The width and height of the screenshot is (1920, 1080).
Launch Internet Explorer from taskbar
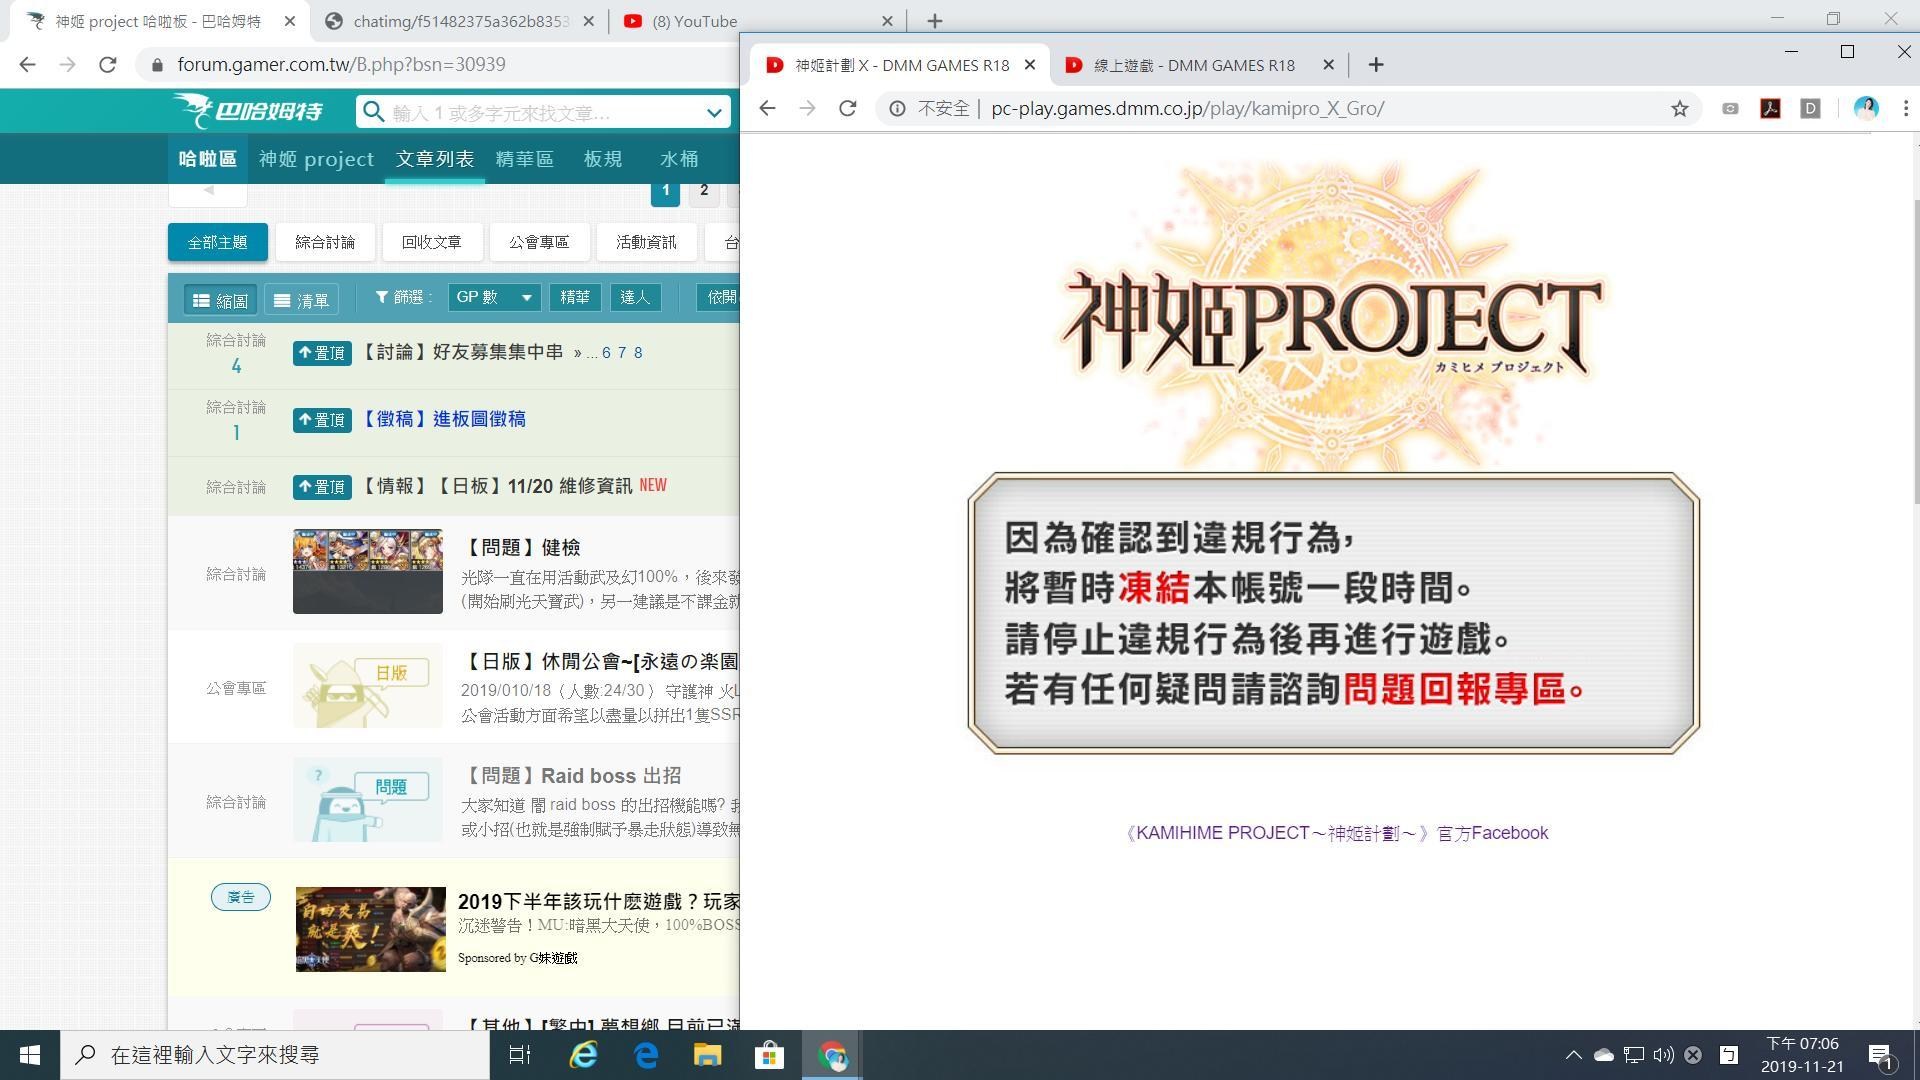(583, 1055)
